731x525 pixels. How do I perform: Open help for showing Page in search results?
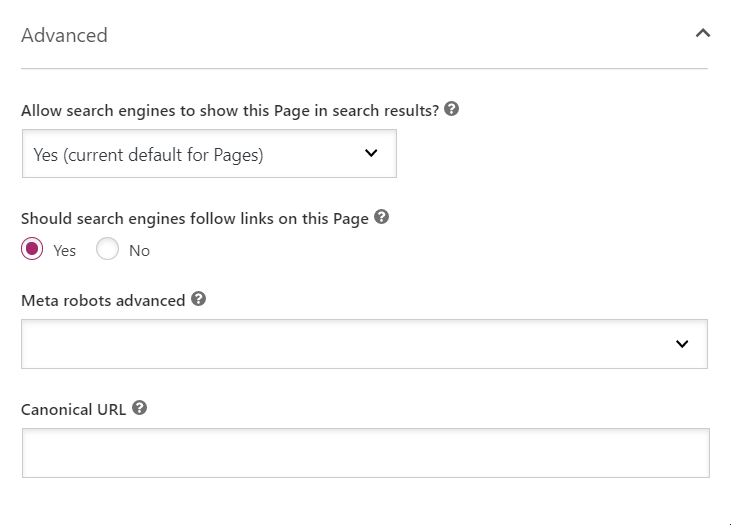(x=451, y=109)
